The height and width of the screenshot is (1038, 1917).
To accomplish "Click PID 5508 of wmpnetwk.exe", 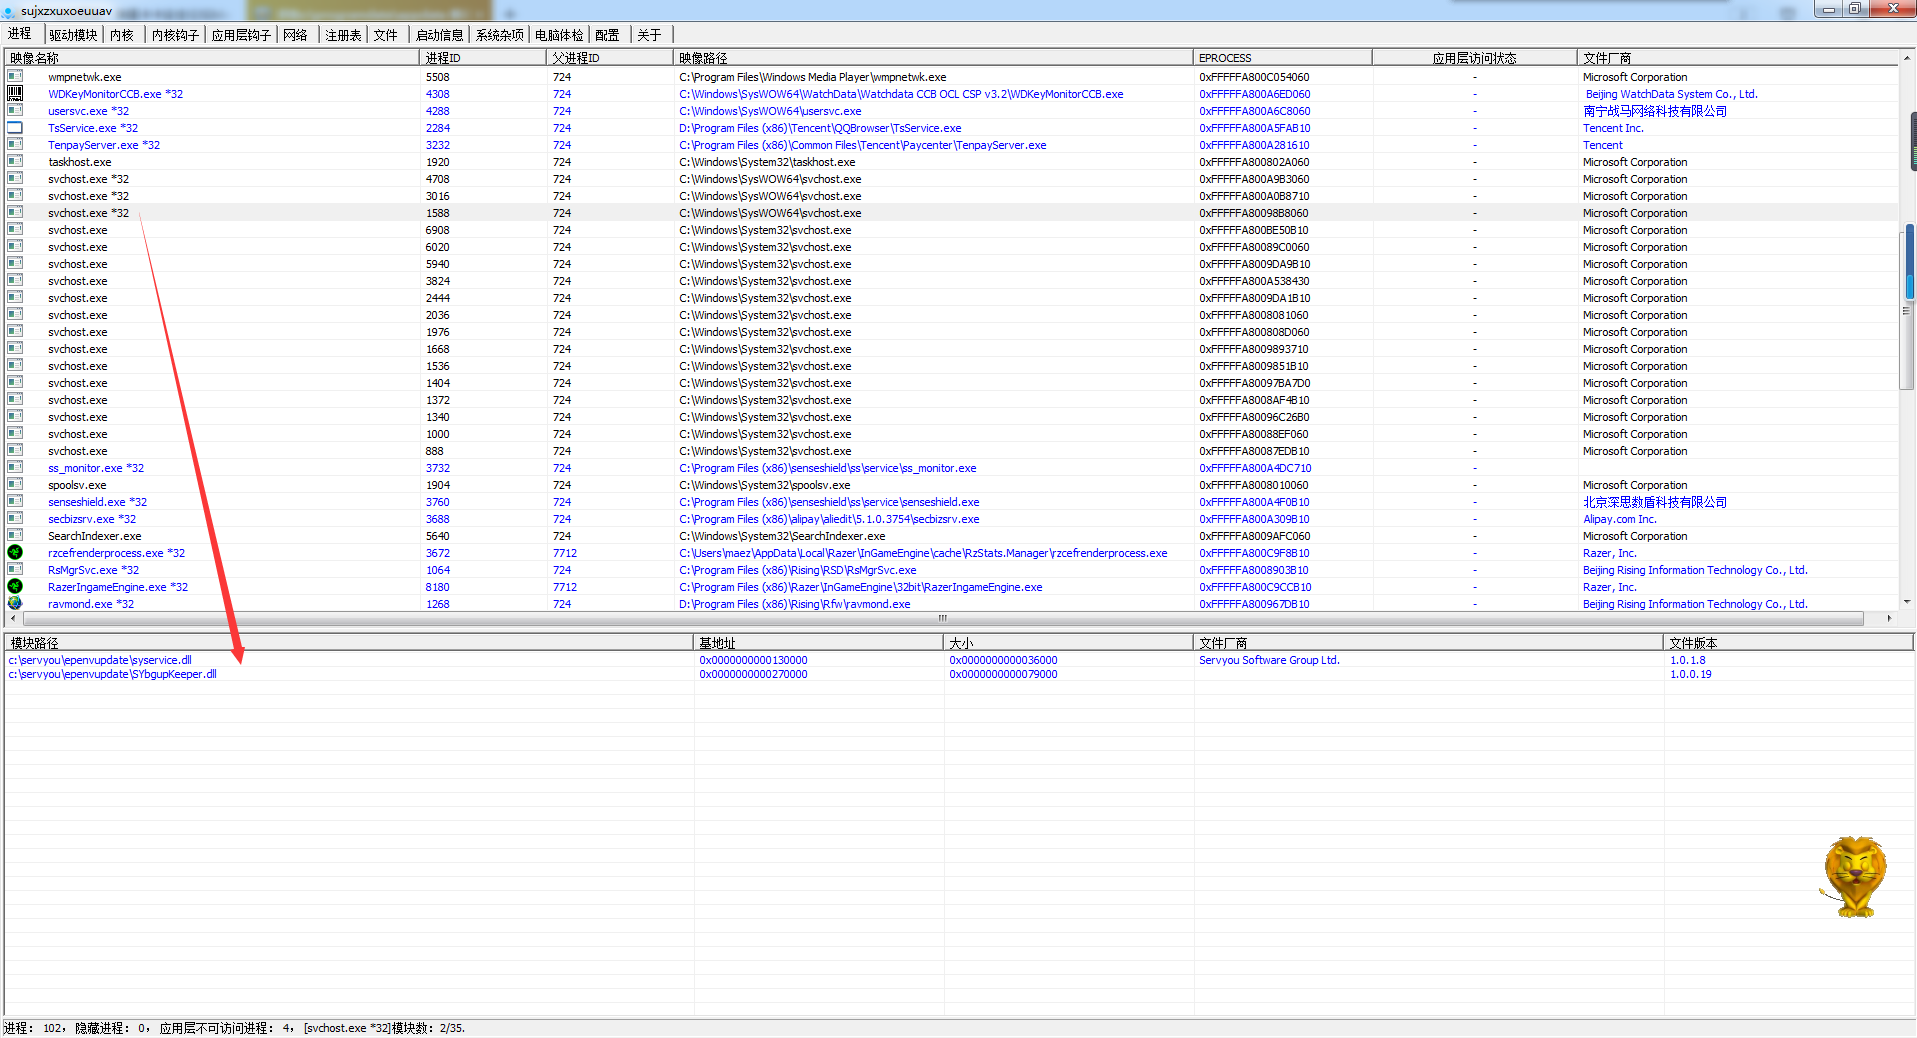I will point(438,77).
